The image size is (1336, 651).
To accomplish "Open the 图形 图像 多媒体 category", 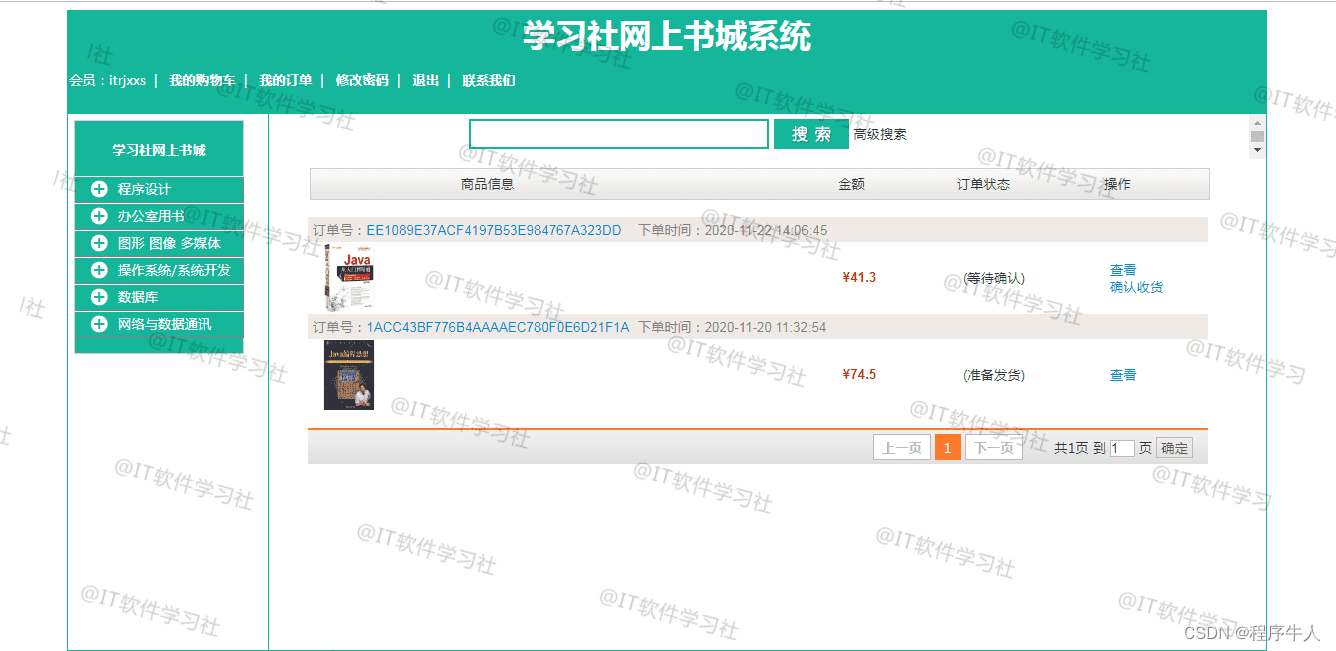I will (x=169, y=243).
